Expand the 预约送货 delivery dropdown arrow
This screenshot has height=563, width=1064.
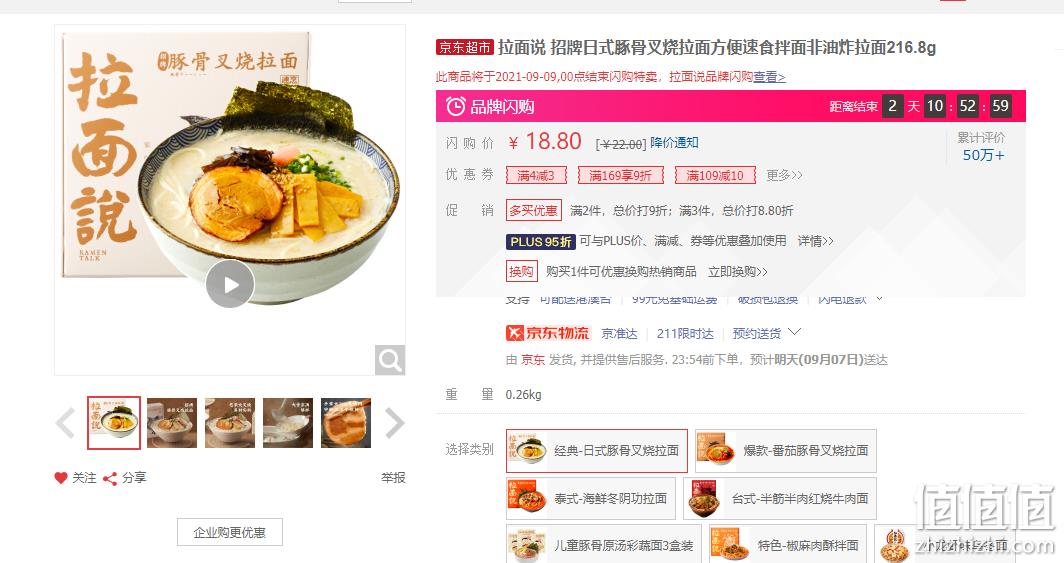coord(795,332)
